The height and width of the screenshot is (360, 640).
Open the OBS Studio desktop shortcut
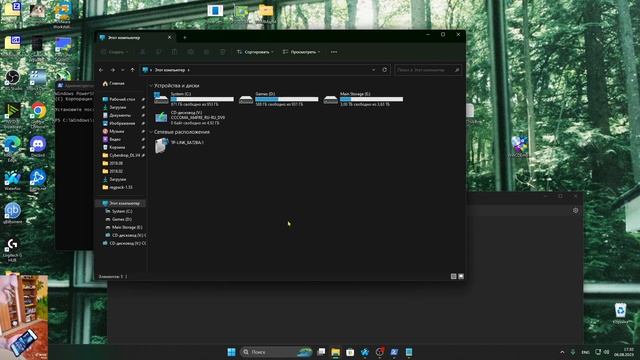(x=12, y=80)
